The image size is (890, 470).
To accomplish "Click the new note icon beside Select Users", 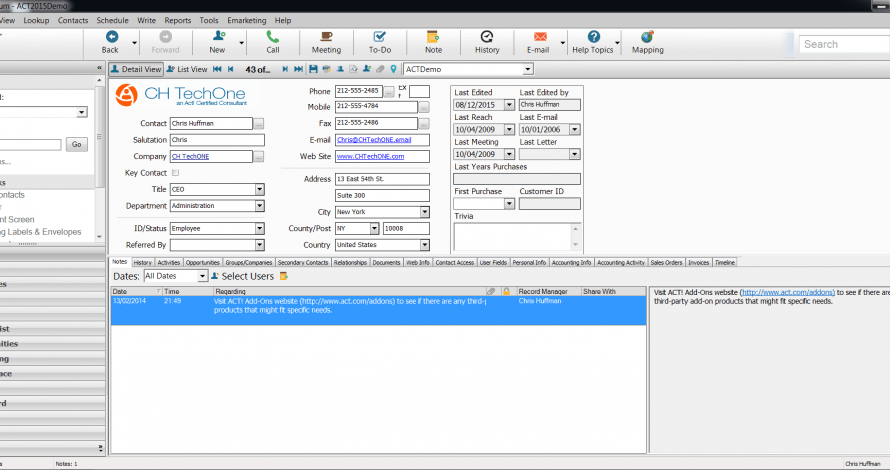I will pyautogui.click(x=284, y=276).
